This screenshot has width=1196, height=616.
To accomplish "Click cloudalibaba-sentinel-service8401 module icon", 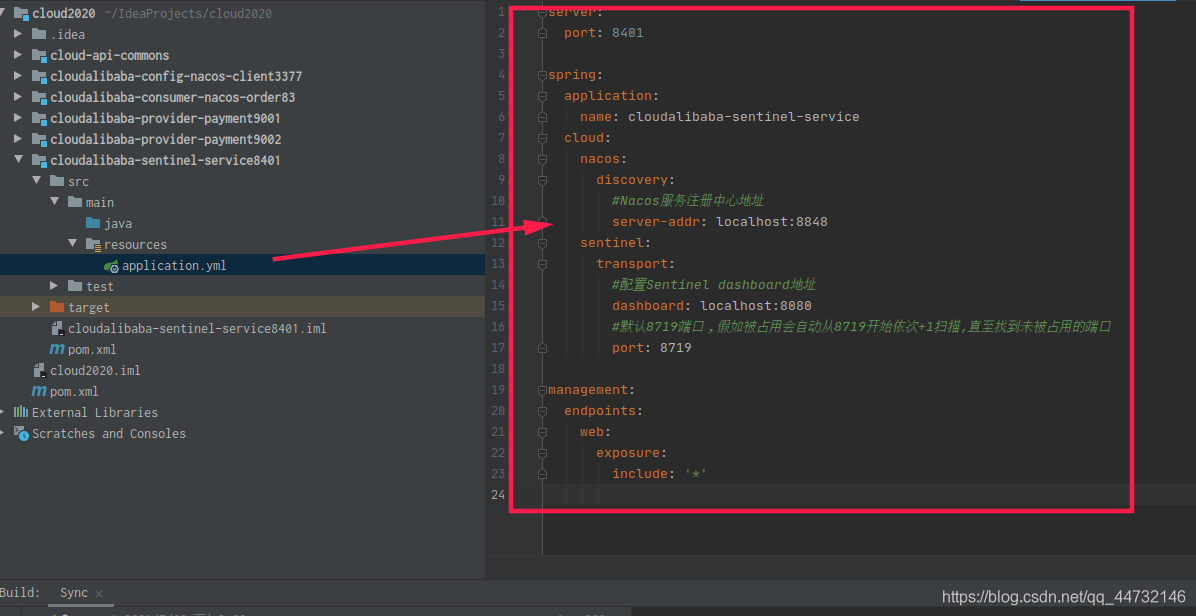I will pos(39,160).
